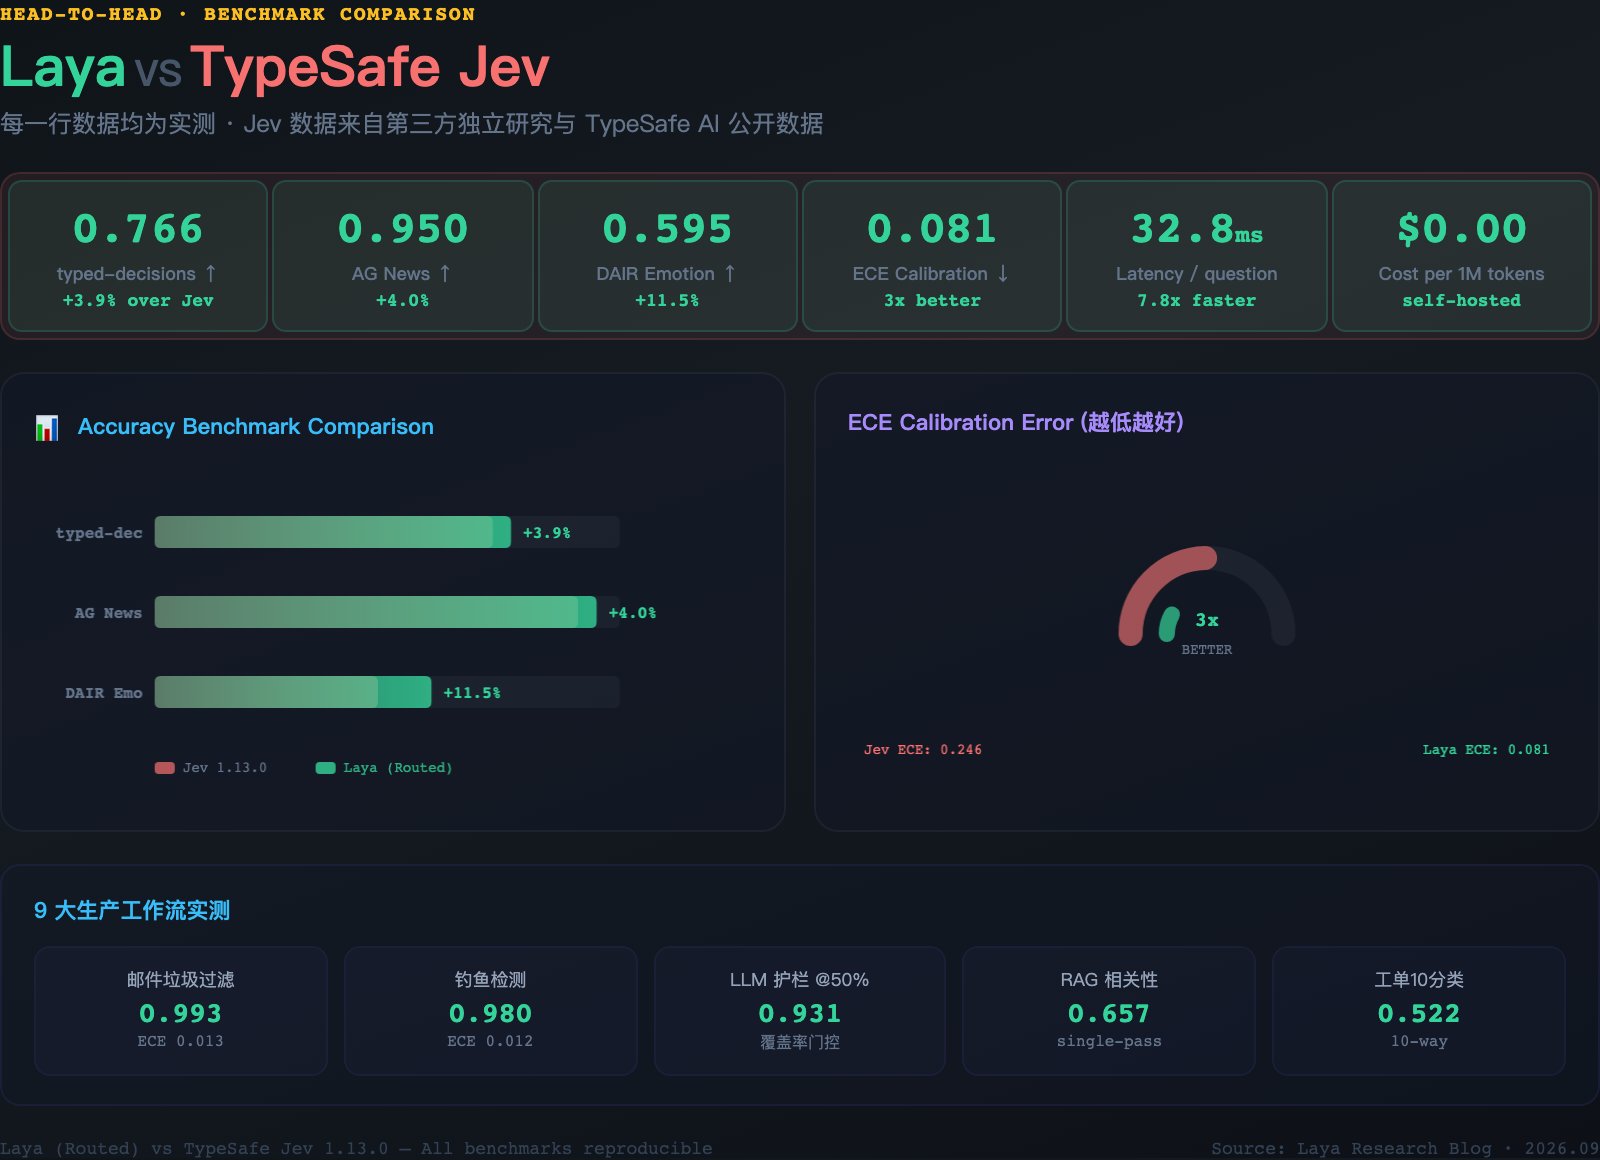Click the 3x BETTER gauge label
This screenshot has width=1600, height=1160.
(1207, 633)
